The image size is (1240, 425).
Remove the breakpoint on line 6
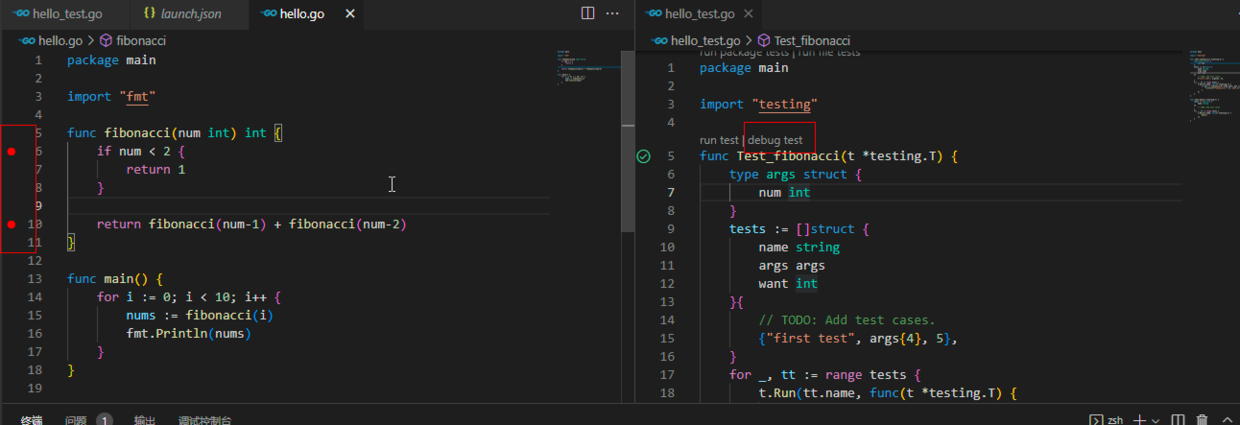[12, 151]
